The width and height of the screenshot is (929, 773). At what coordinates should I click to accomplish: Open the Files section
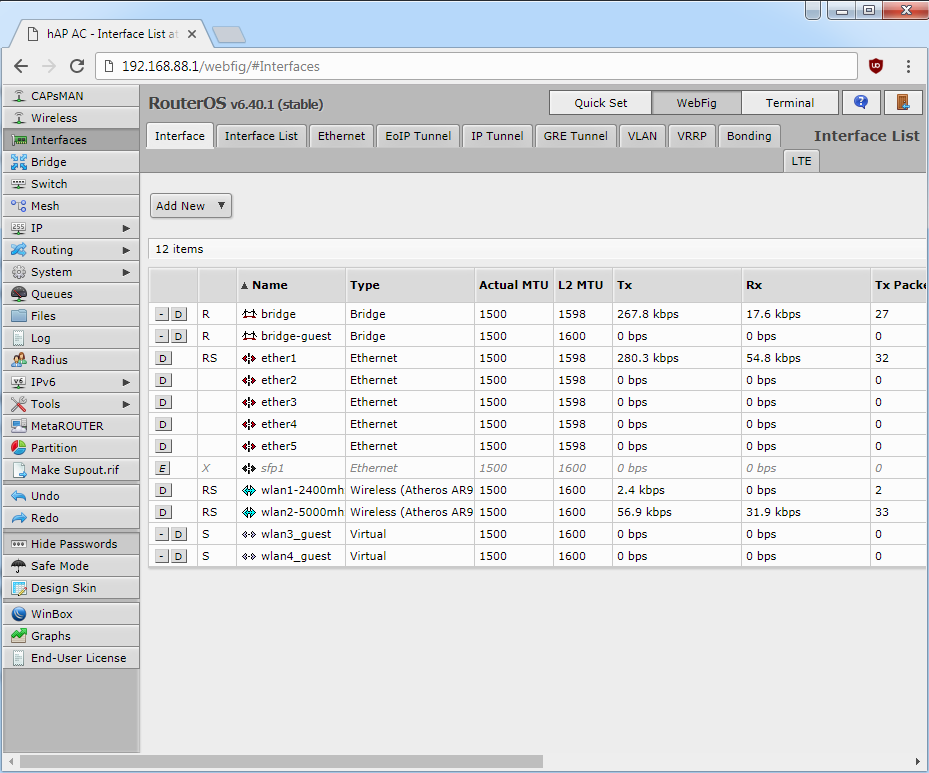tap(71, 316)
